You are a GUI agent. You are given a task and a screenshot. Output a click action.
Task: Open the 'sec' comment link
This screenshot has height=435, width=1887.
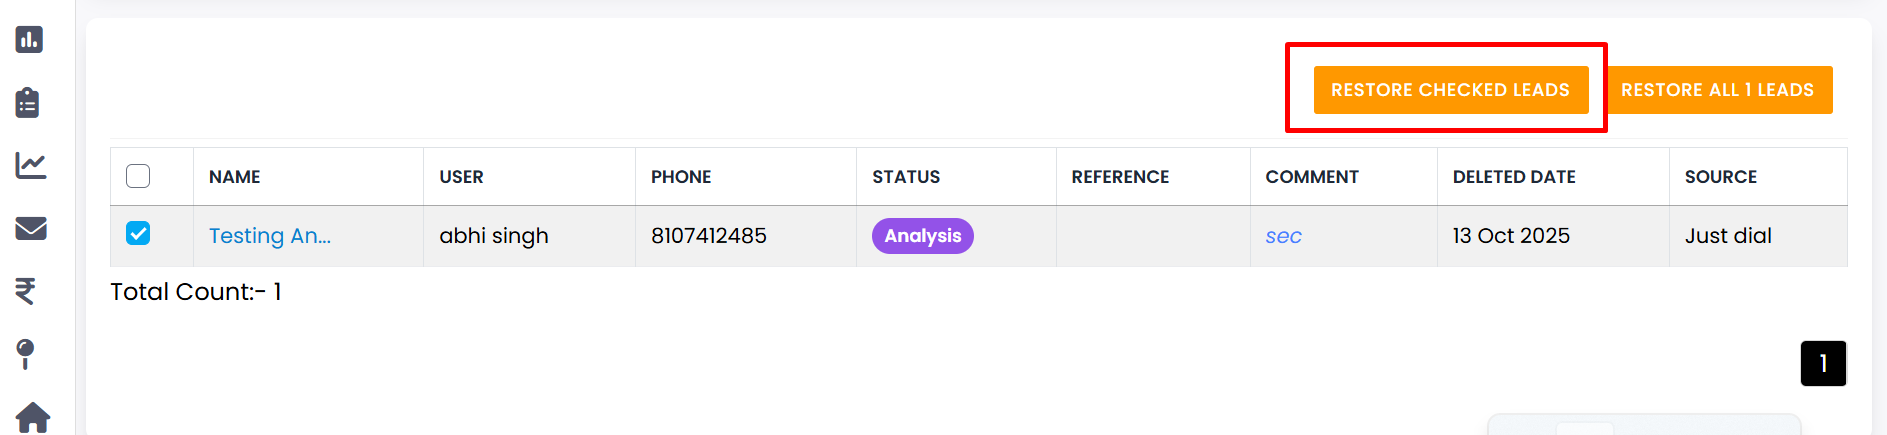(x=1283, y=236)
